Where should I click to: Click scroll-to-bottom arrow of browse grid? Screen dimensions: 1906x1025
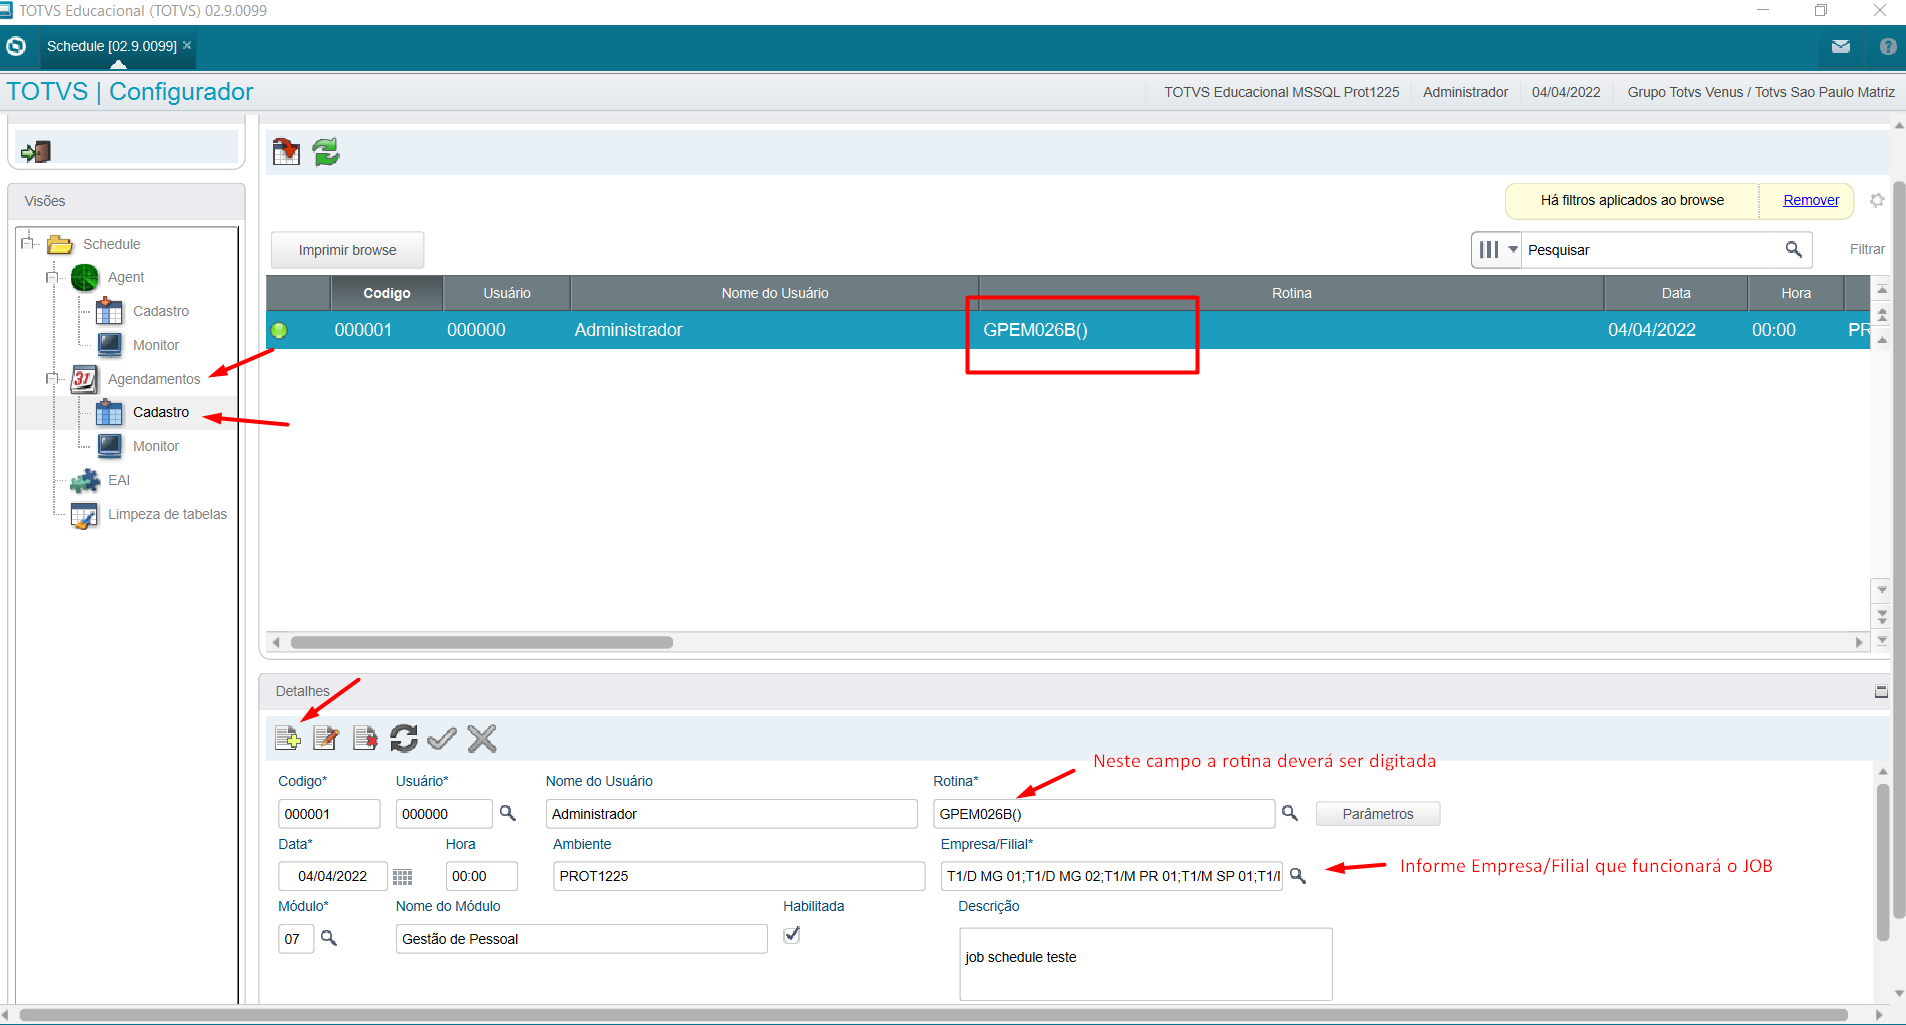(1882, 640)
